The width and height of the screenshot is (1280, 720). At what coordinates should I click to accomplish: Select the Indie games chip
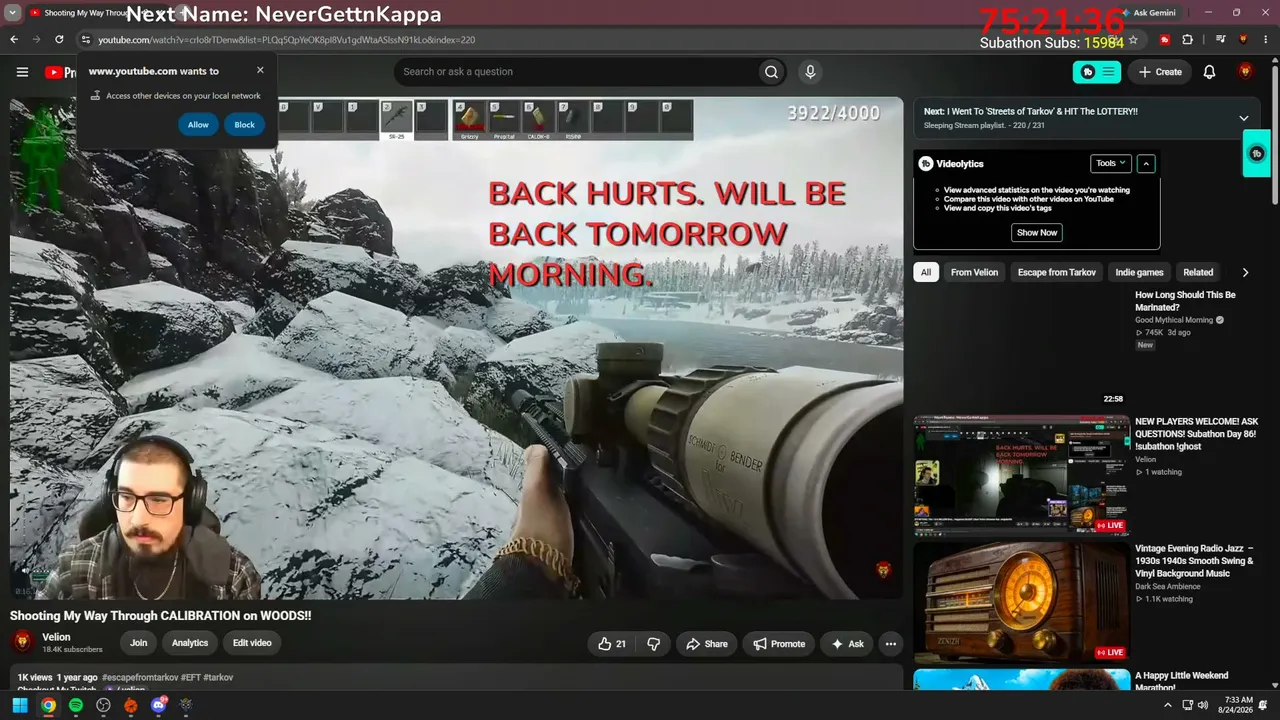1139,272
